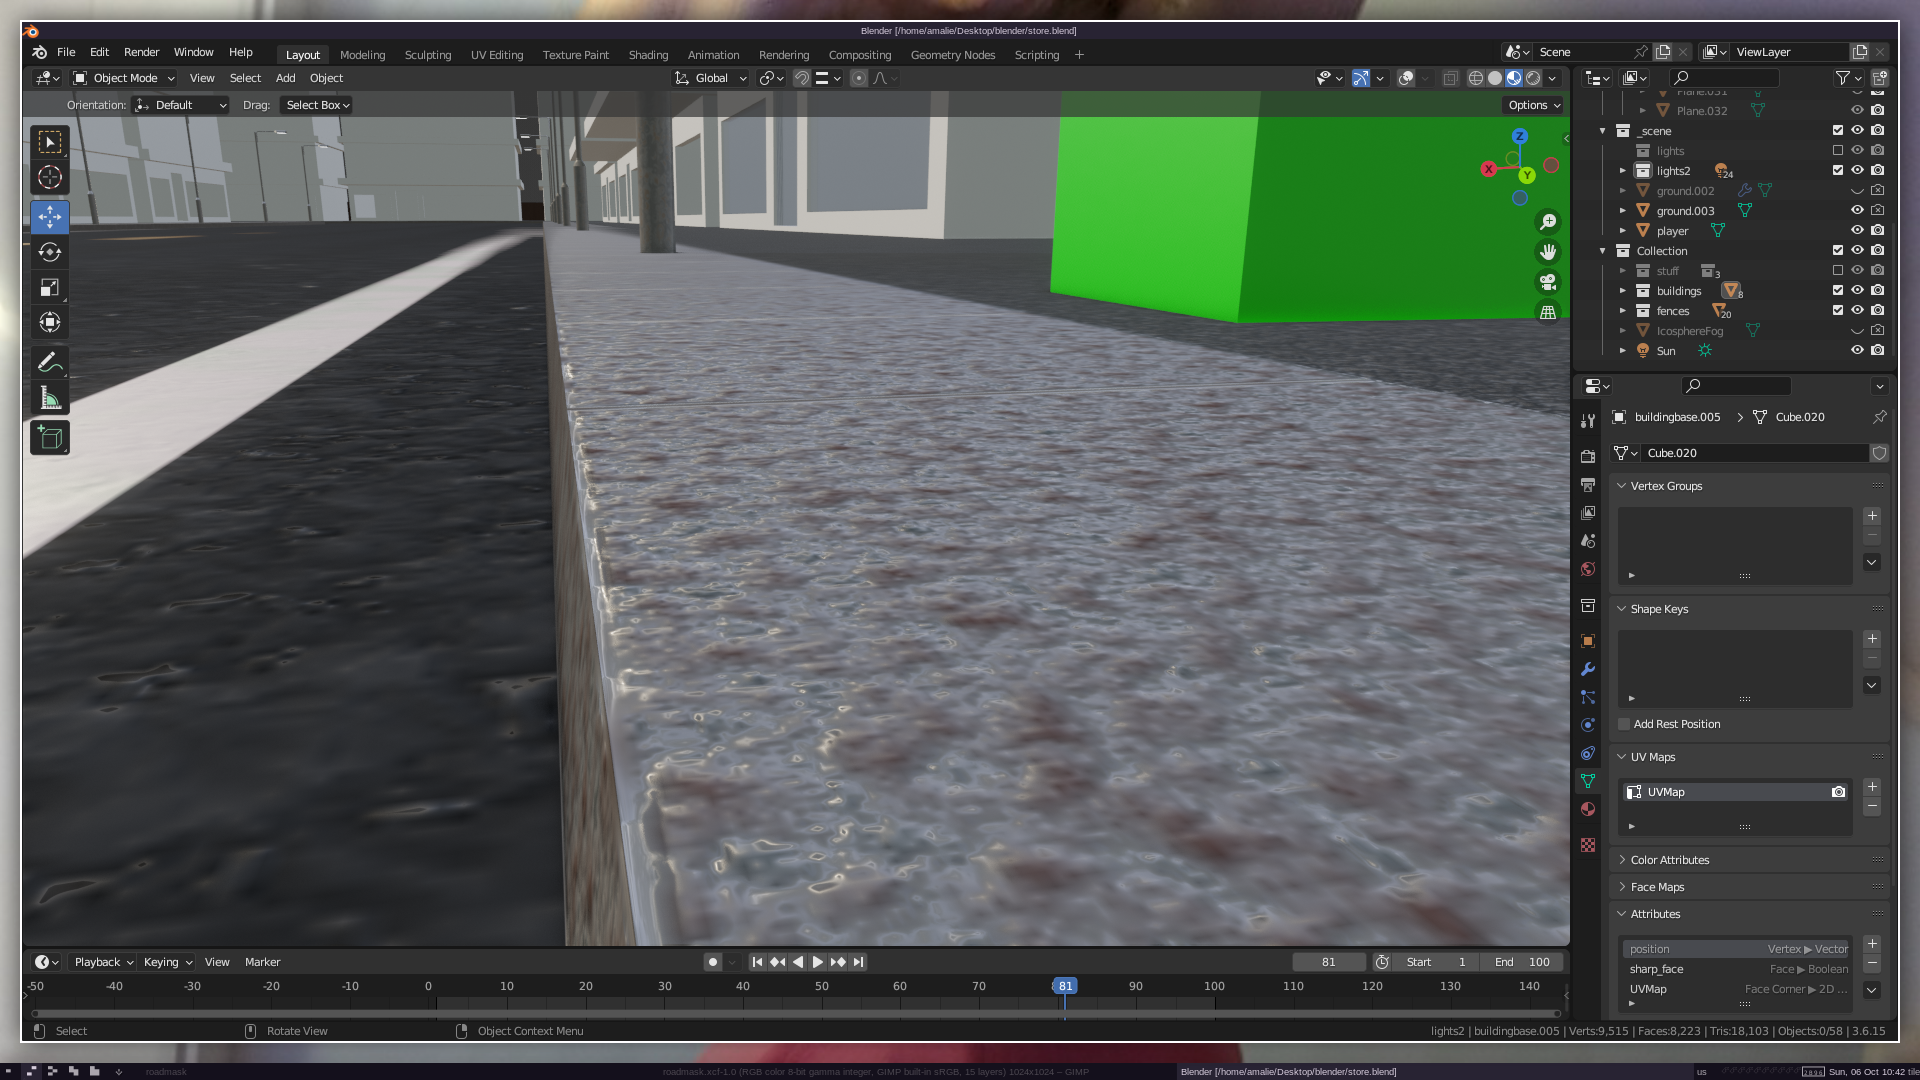Expand the Color Attributes panel
This screenshot has height=1080, width=1920.
coord(1669,860)
